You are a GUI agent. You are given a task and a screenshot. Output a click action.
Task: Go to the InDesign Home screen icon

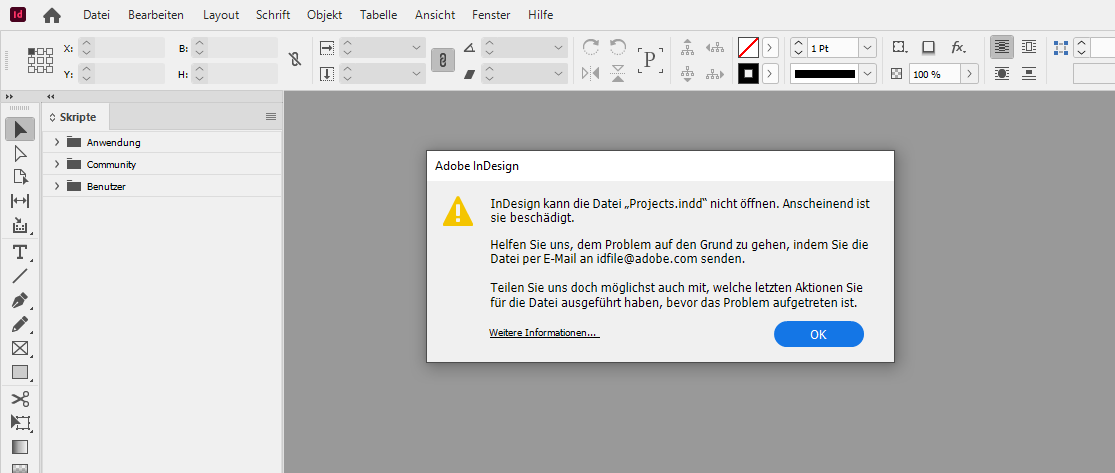[52, 15]
